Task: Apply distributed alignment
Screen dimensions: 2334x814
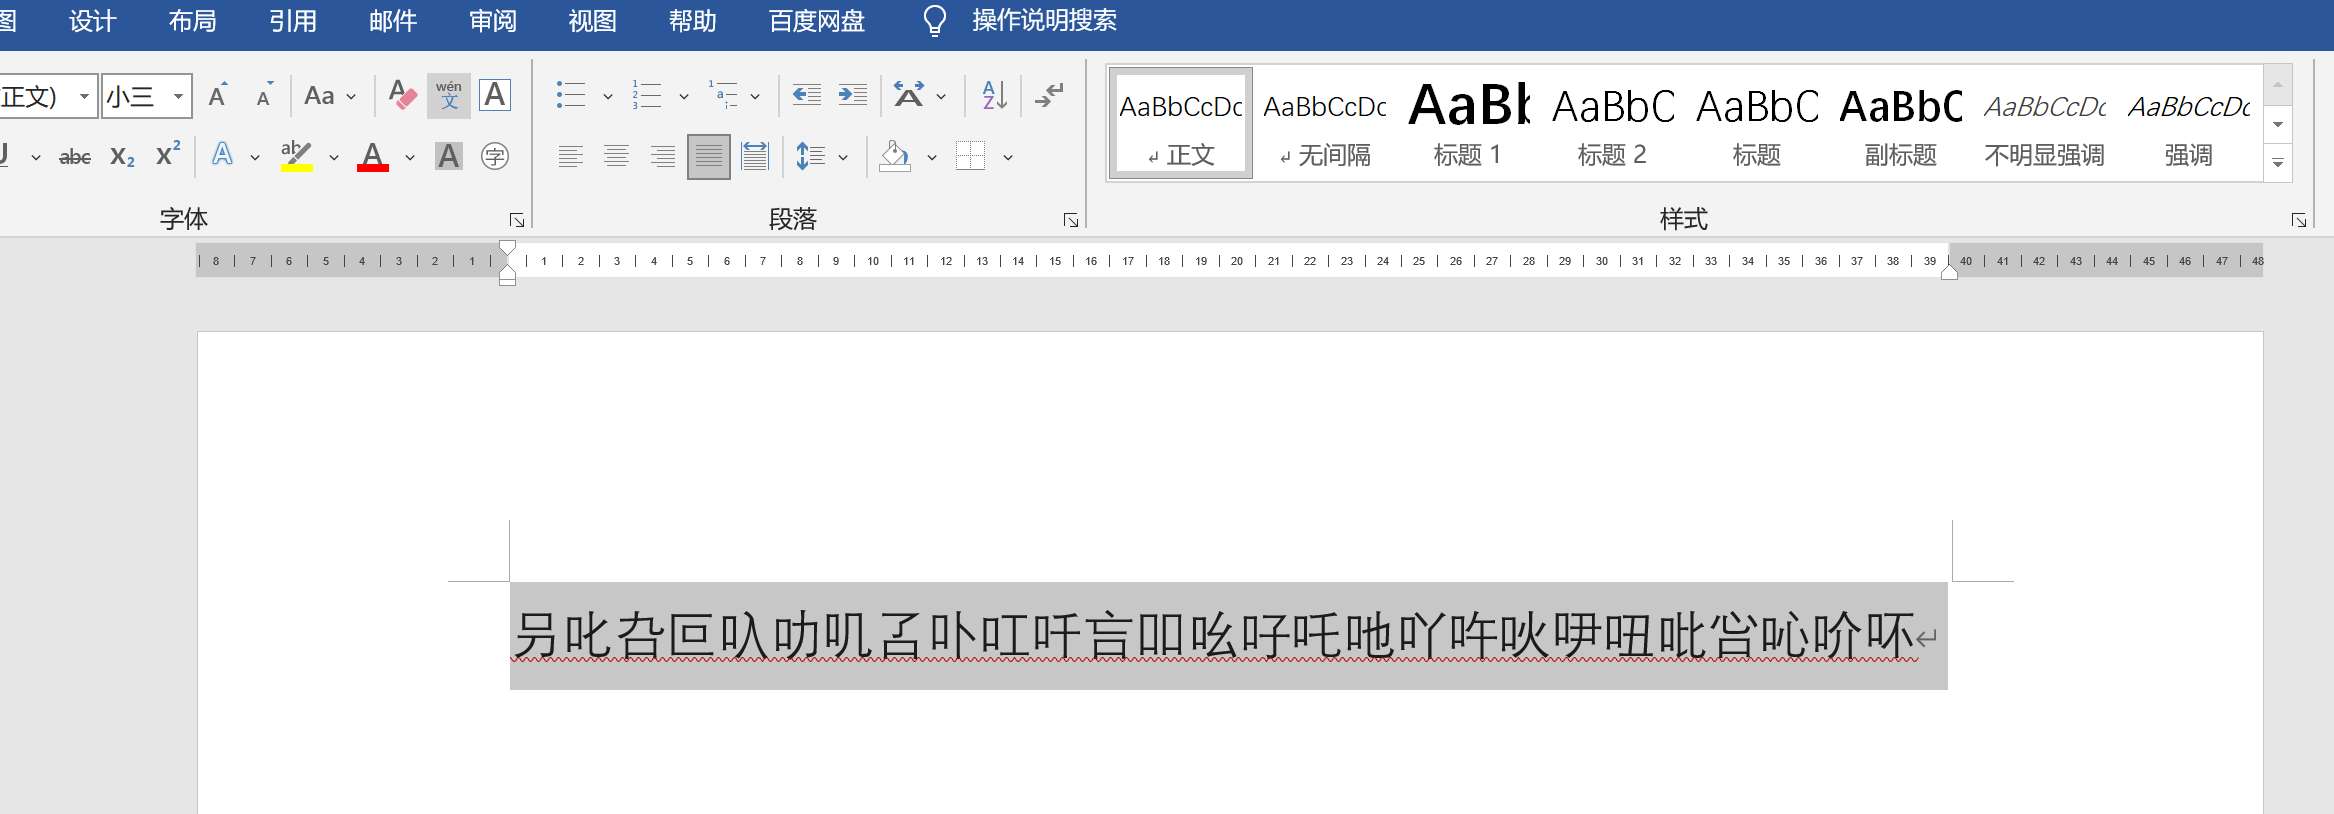Action: (x=755, y=156)
